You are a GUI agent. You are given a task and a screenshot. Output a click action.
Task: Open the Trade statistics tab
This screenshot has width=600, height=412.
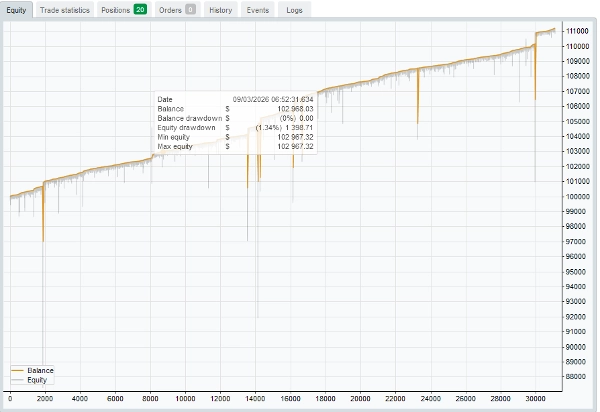pos(65,10)
